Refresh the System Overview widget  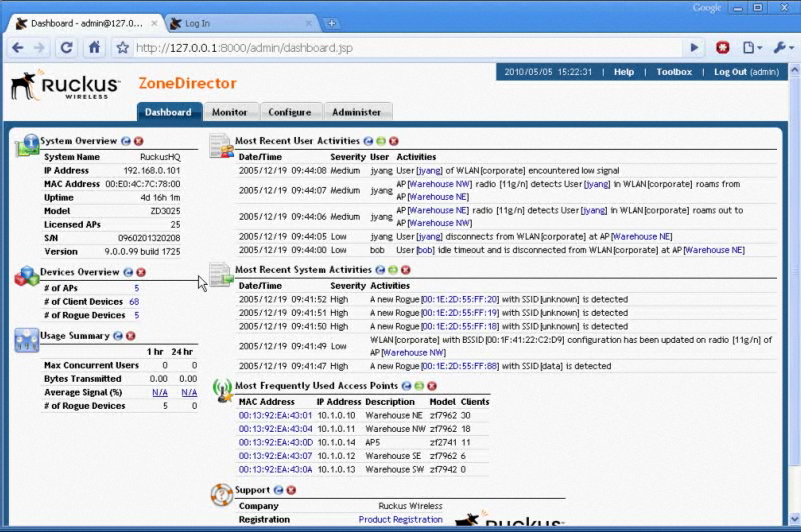[x=126, y=141]
